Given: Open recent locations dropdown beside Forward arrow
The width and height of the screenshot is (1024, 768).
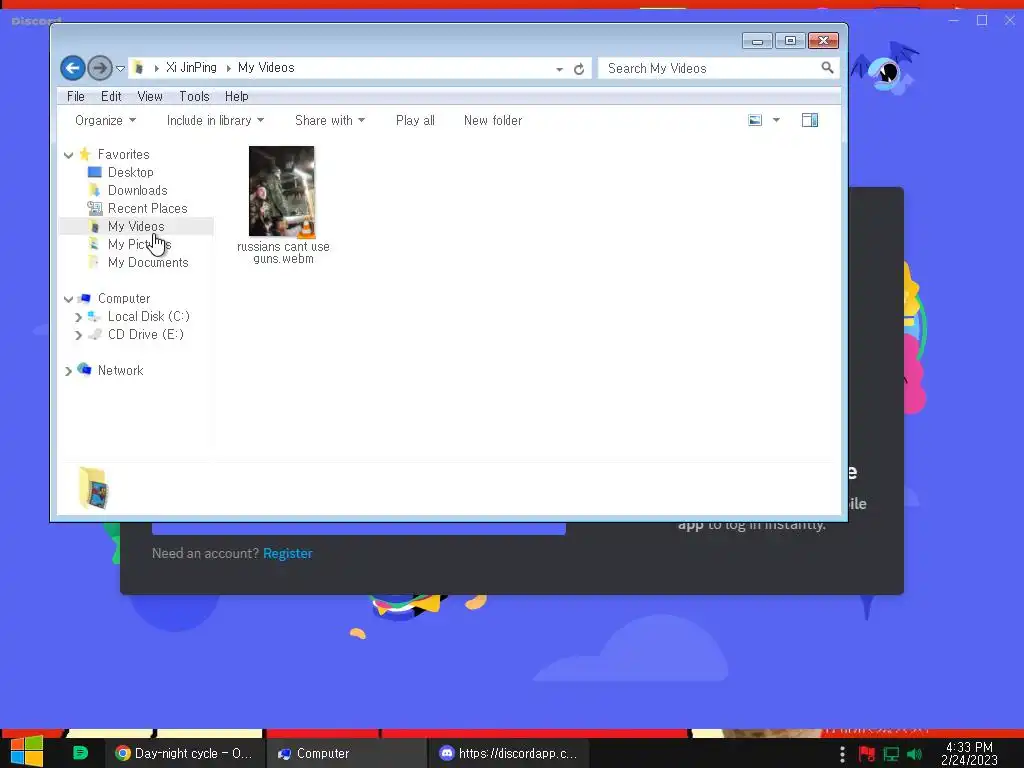Looking at the screenshot, I should (120, 69).
